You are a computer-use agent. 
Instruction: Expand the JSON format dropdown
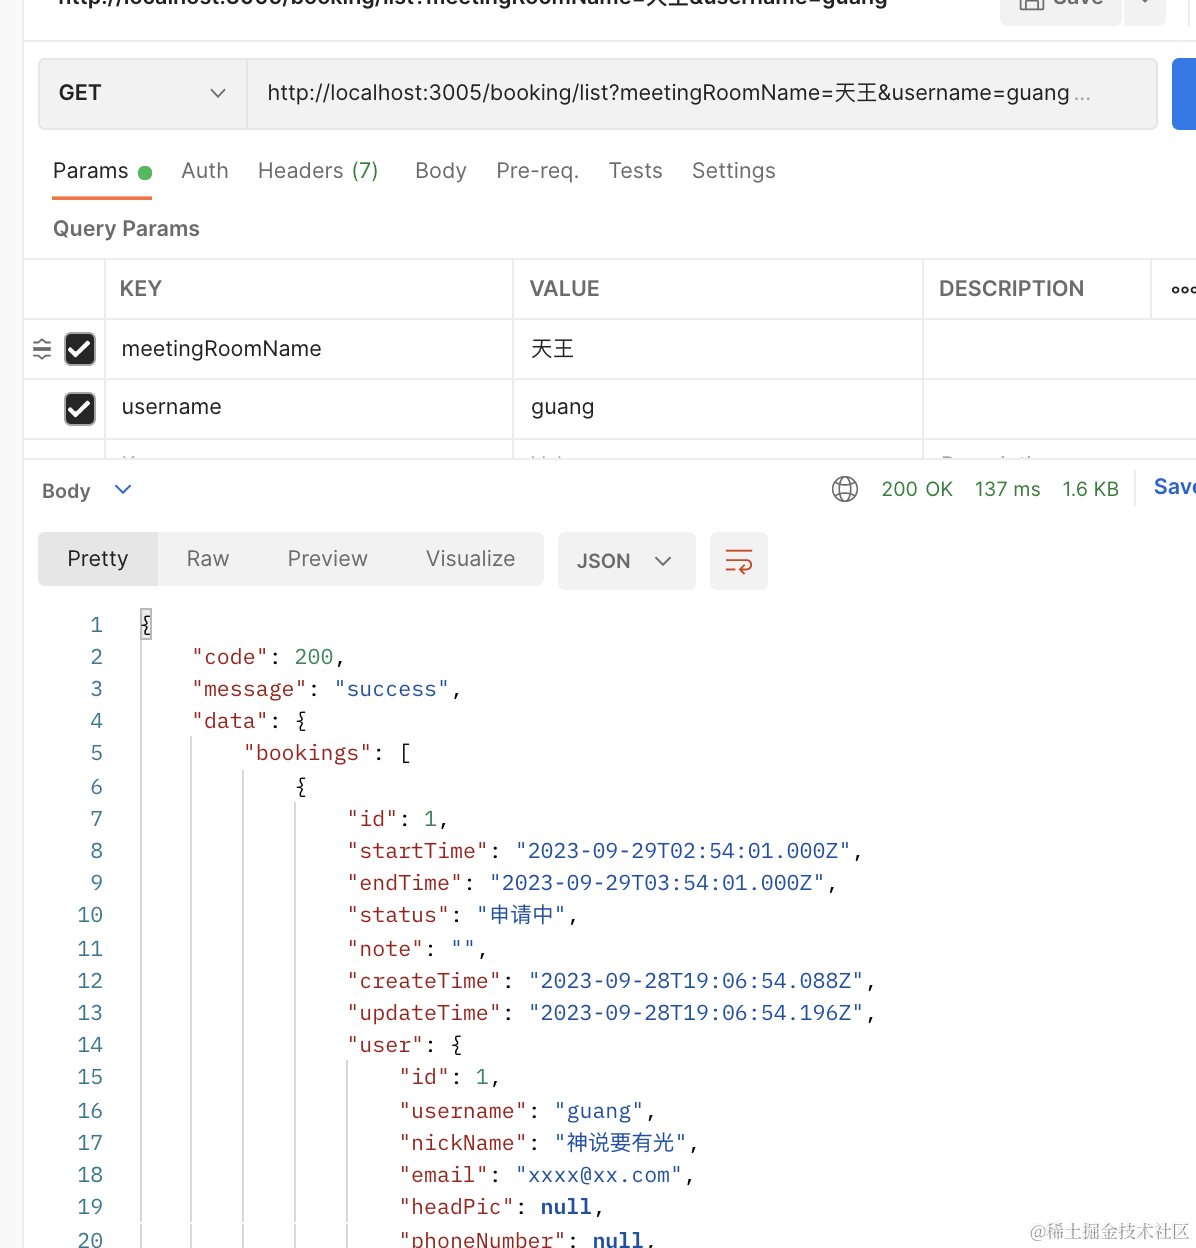coord(626,561)
